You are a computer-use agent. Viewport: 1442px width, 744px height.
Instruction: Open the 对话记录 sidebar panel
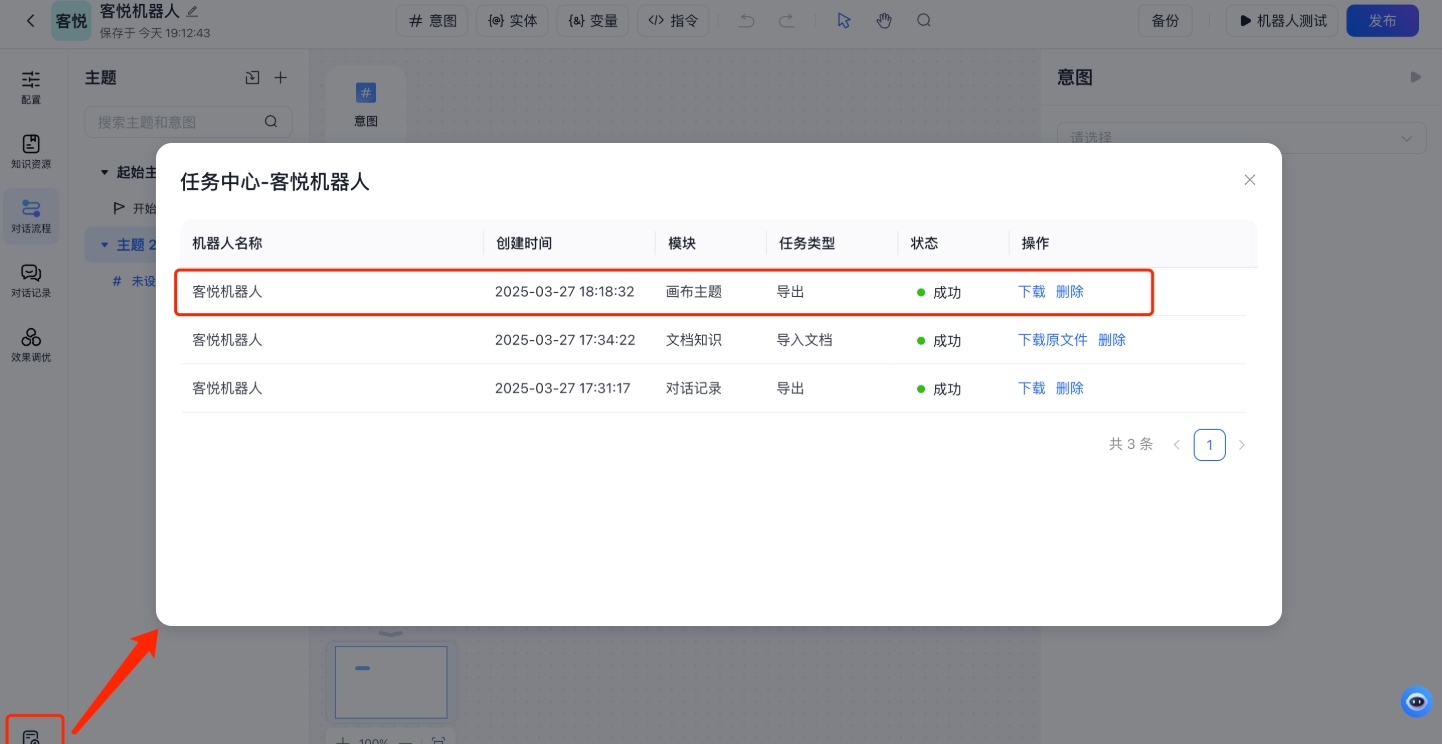[31, 280]
